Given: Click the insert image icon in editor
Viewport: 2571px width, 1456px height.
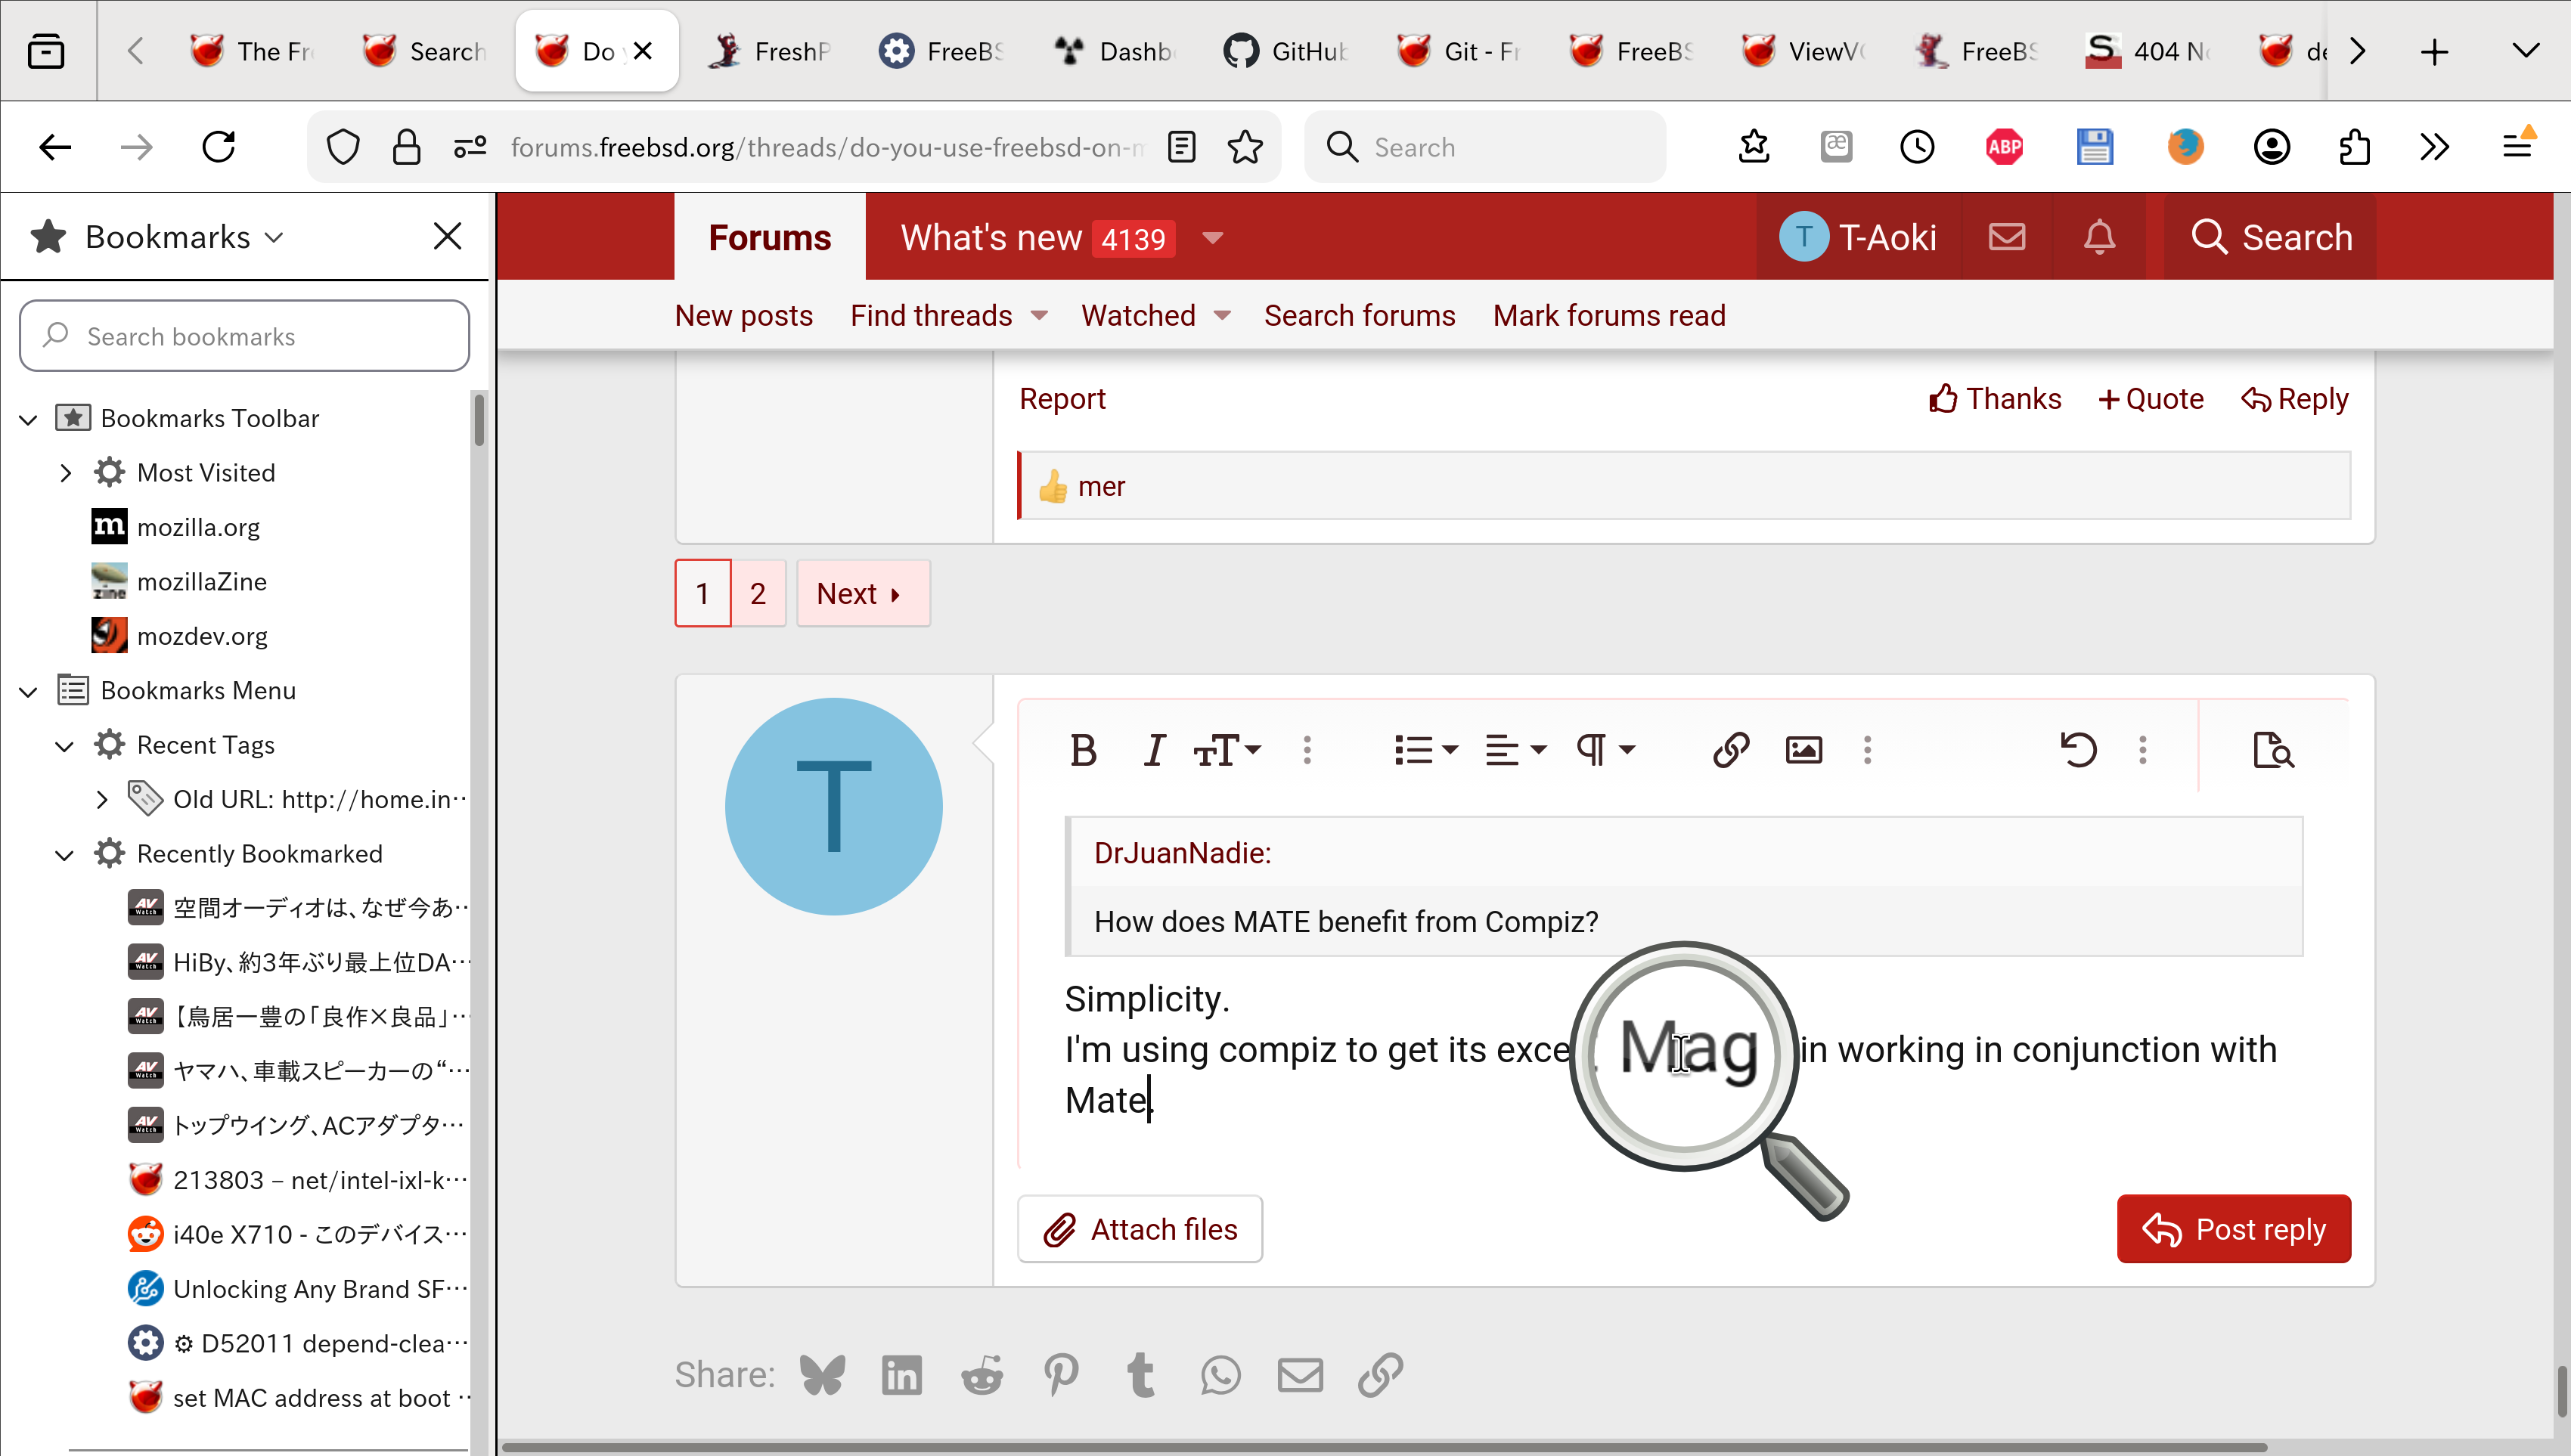Looking at the screenshot, I should (x=1804, y=750).
